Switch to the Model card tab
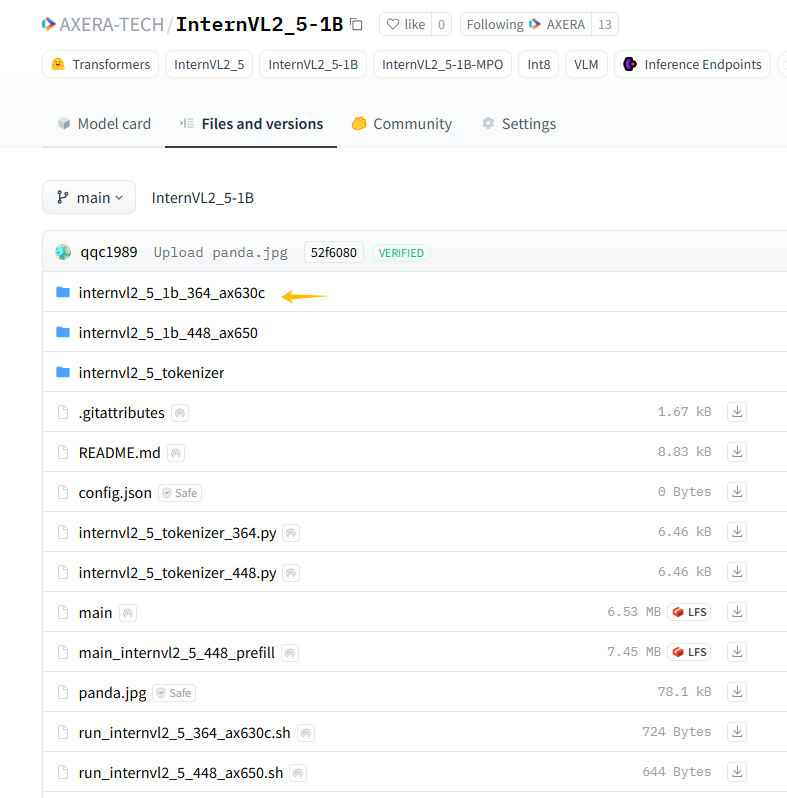The image size is (787, 798). click(x=104, y=124)
